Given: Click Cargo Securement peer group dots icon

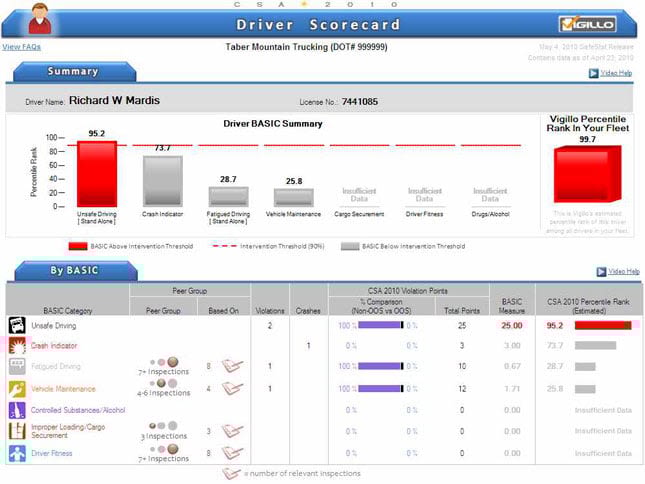Looking at the screenshot, I should pyautogui.click(x=164, y=426).
